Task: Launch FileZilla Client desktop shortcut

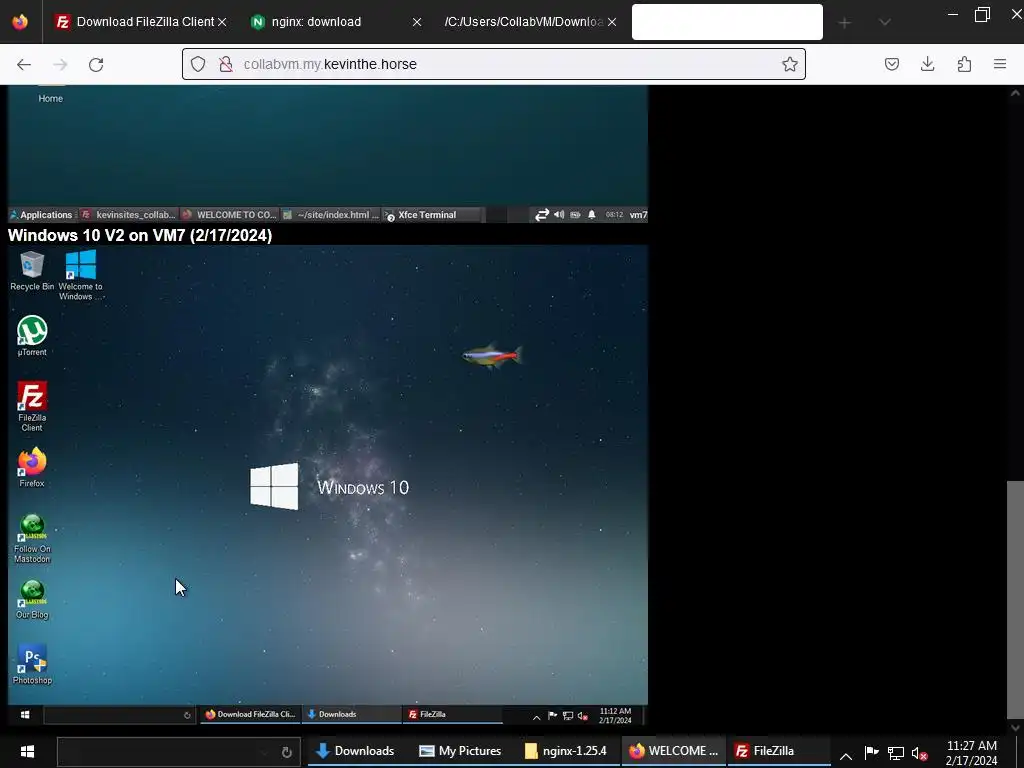Action: [32, 406]
